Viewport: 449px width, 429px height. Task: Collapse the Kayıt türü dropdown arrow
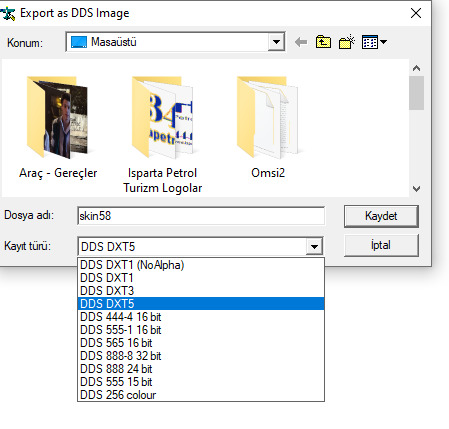314,247
